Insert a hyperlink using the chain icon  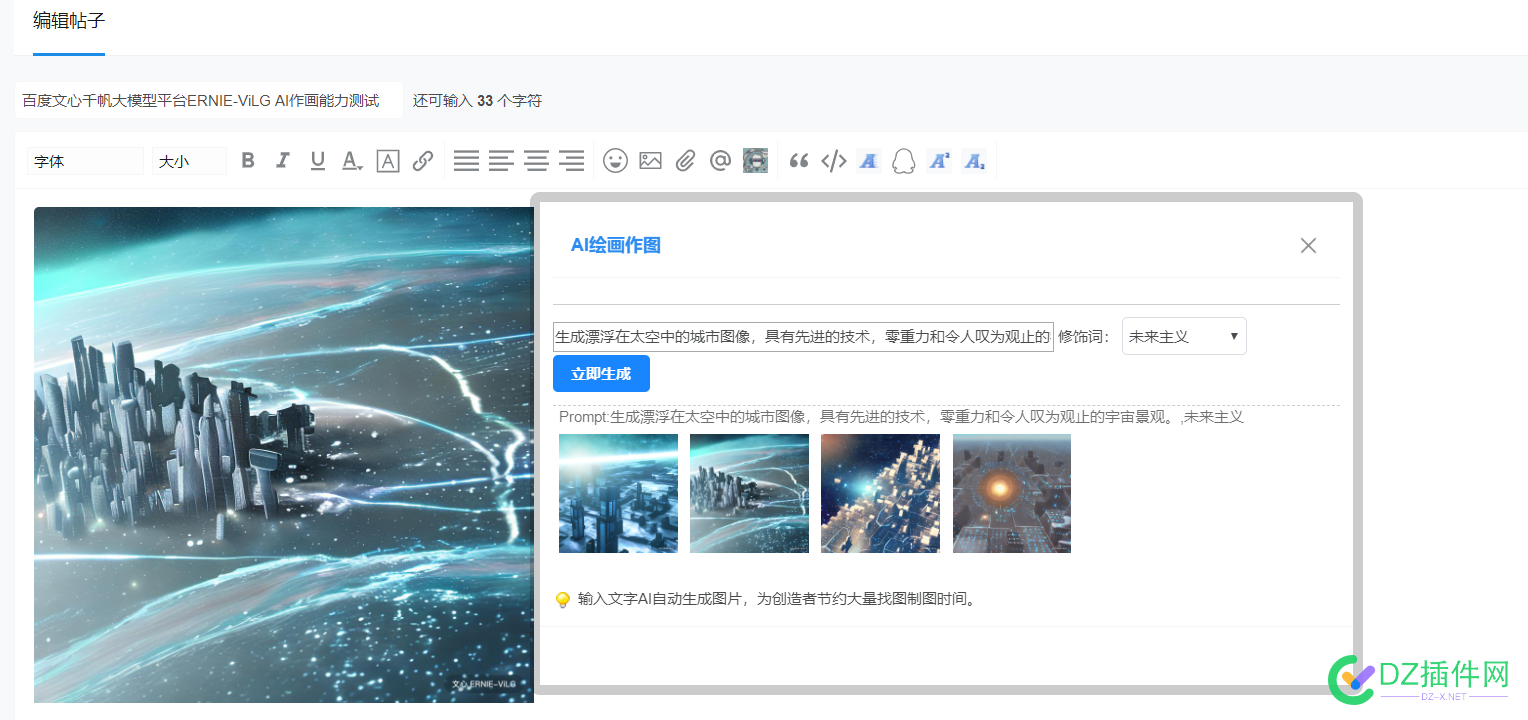423,161
